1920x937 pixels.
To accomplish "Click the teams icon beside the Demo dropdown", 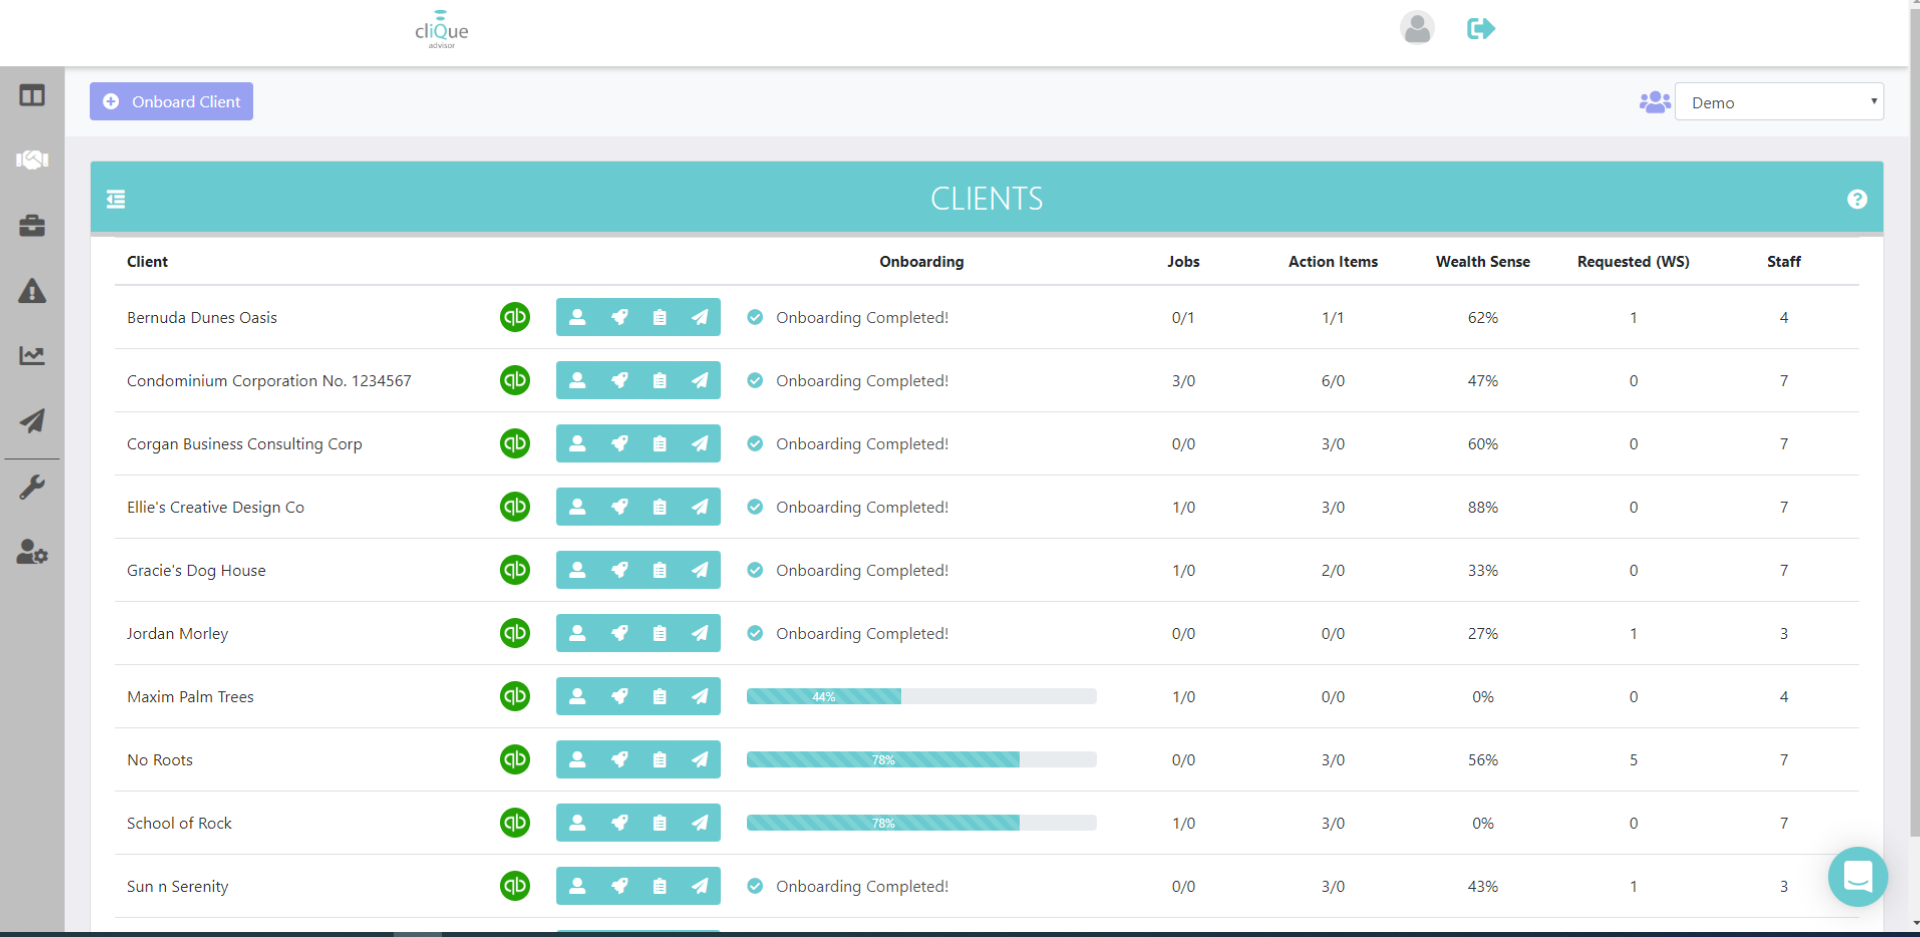I will click(1654, 101).
